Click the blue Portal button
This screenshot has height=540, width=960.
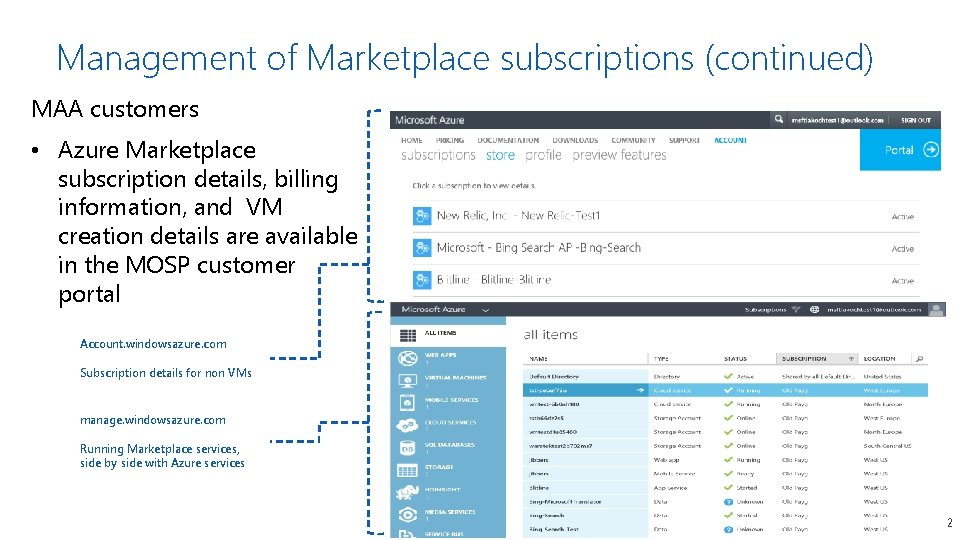point(900,150)
